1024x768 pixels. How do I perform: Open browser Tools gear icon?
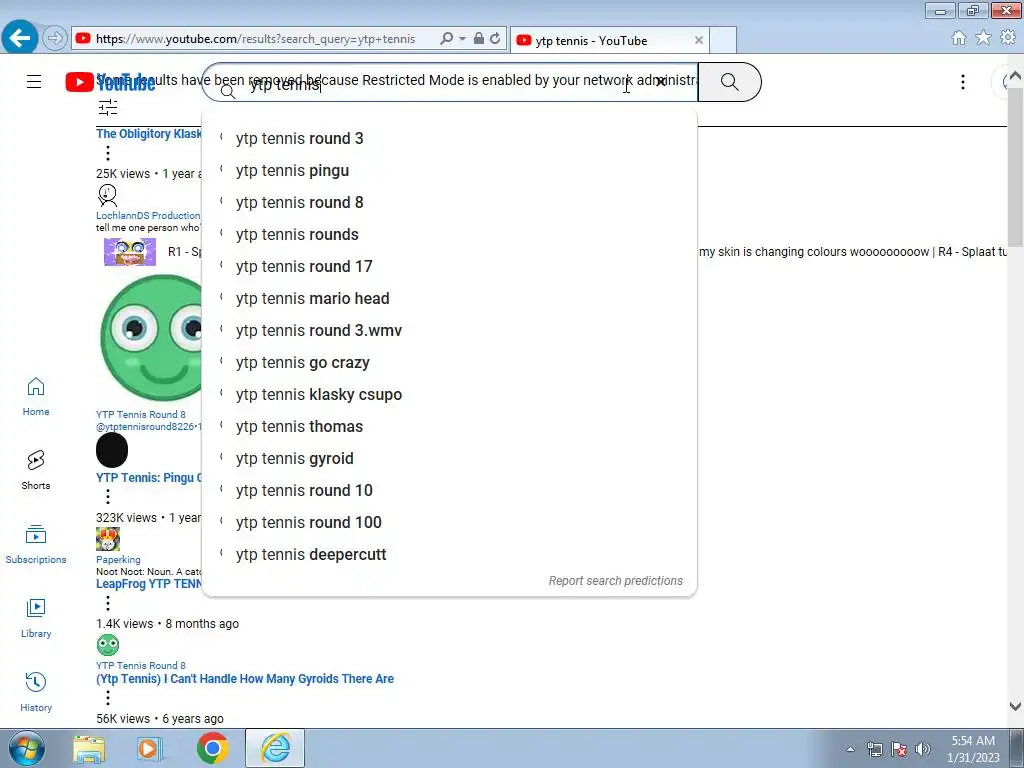pos(1008,38)
